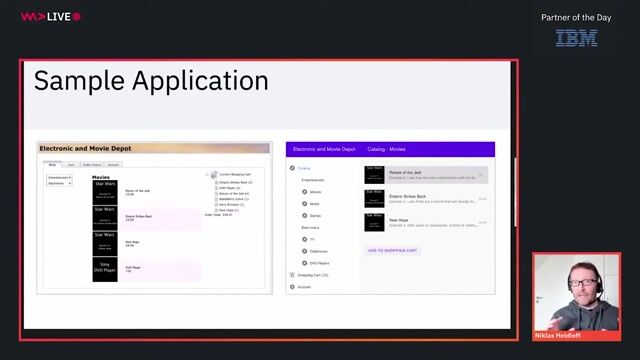Click the WeAreDevelopers LIVE logo
The height and width of the screenshot is (360, 640).
point(51,17)
